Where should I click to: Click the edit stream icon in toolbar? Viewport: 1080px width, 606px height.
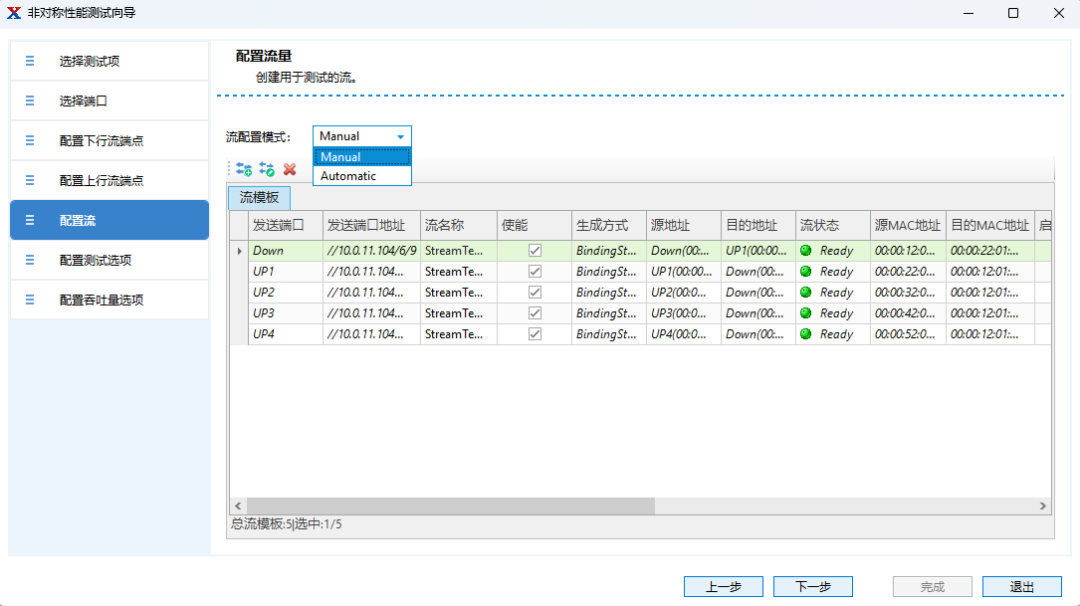pos(267,170)
